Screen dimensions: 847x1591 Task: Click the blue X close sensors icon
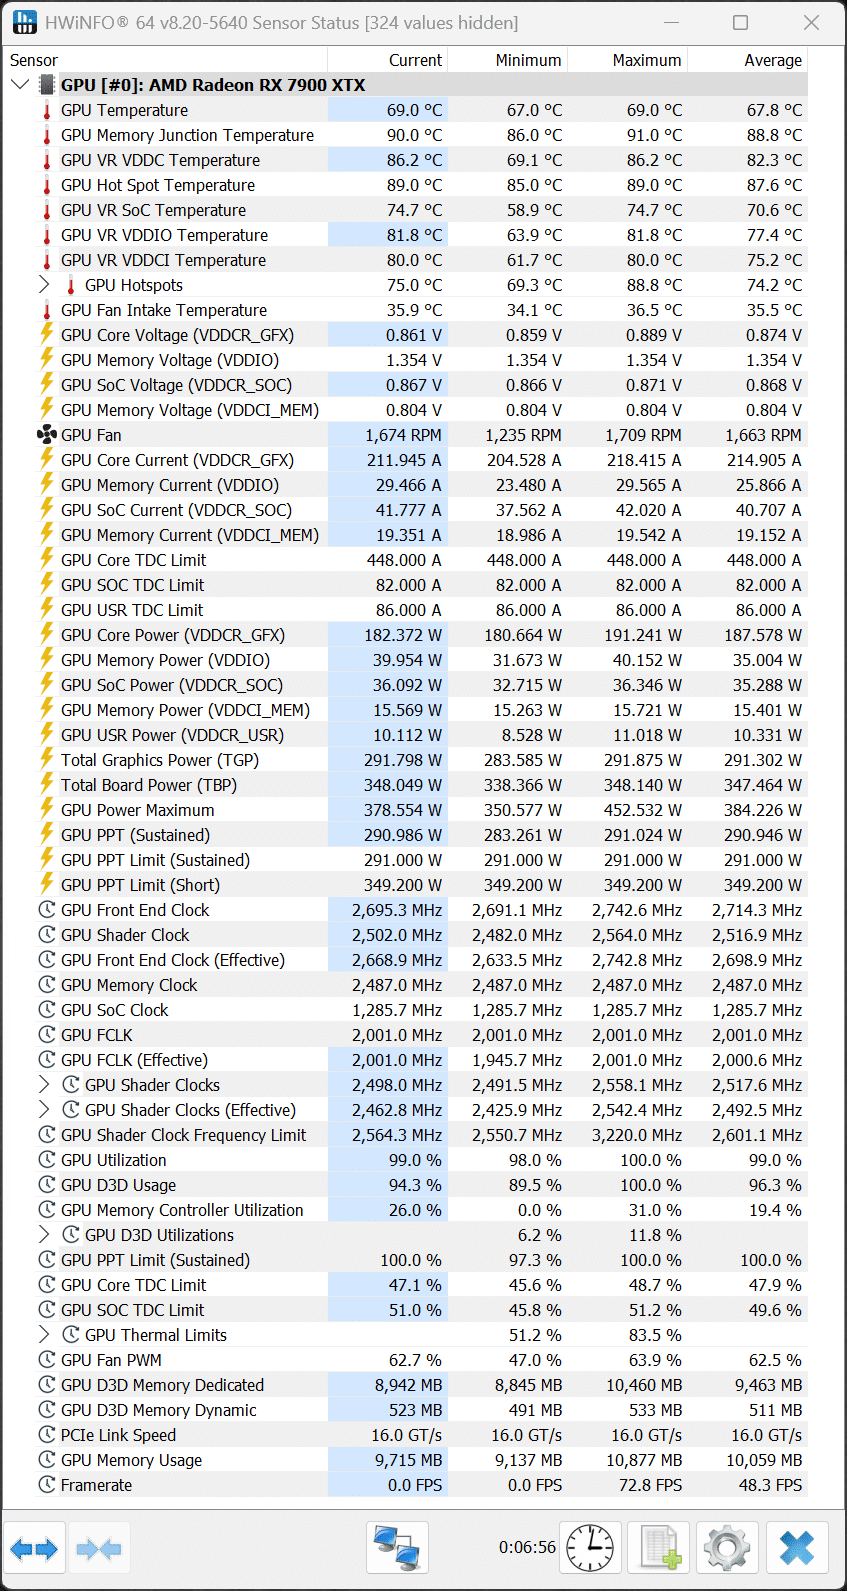[x=797, y=1548]
